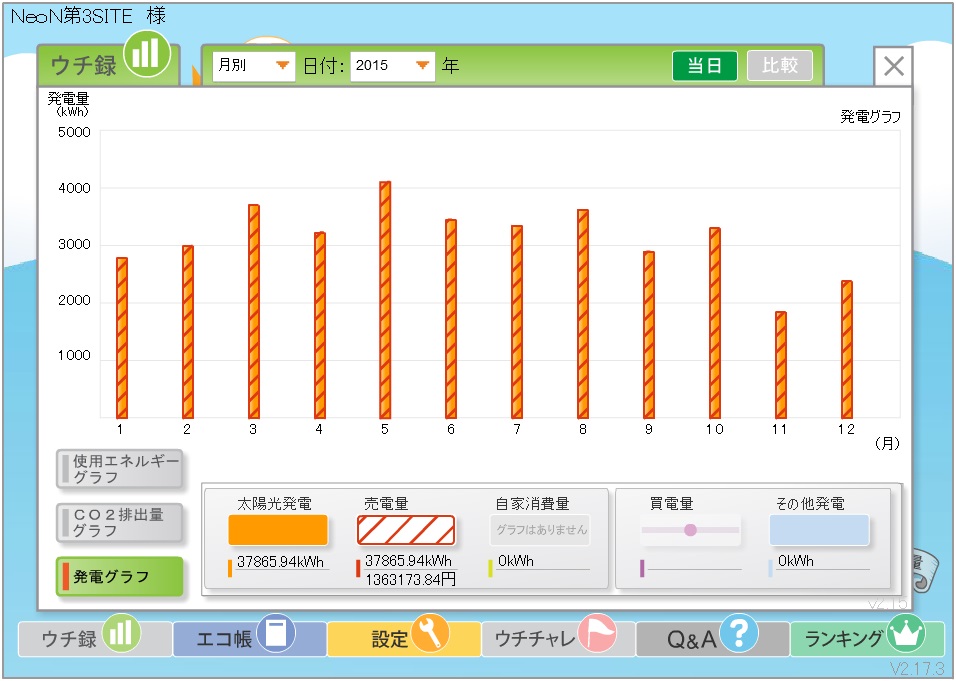Click the 日付: label
Screen dimensions: 956x681
coord(324,66)
